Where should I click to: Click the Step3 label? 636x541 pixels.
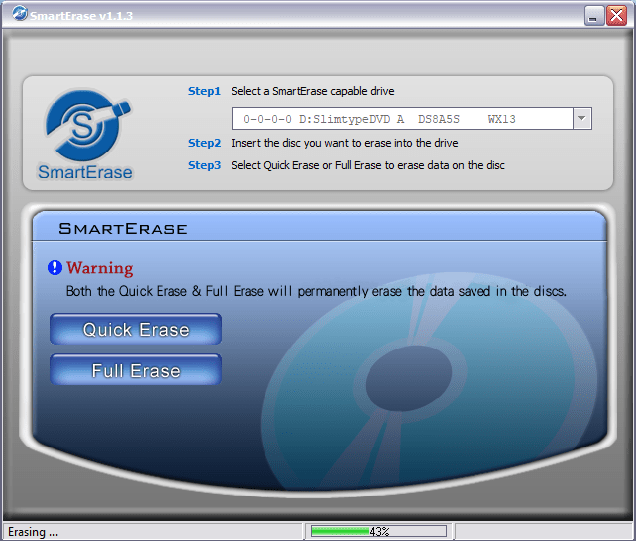tap(204, 165)
